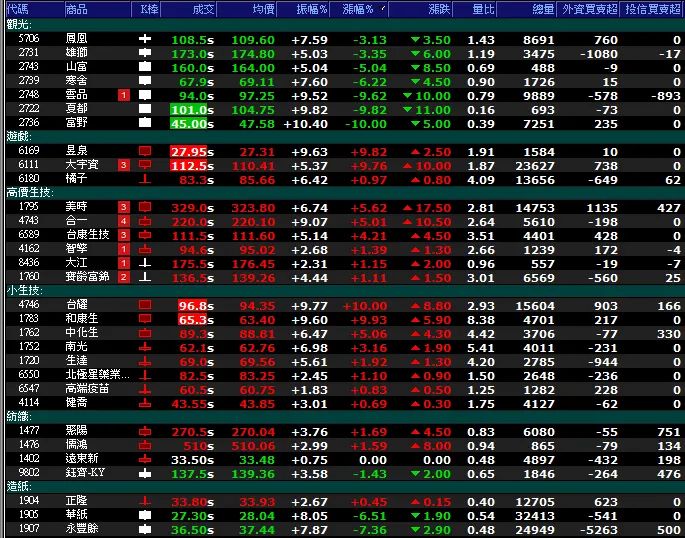
Task: Click the K棒 icon for 華紙 1905
Action: (145, 515)
